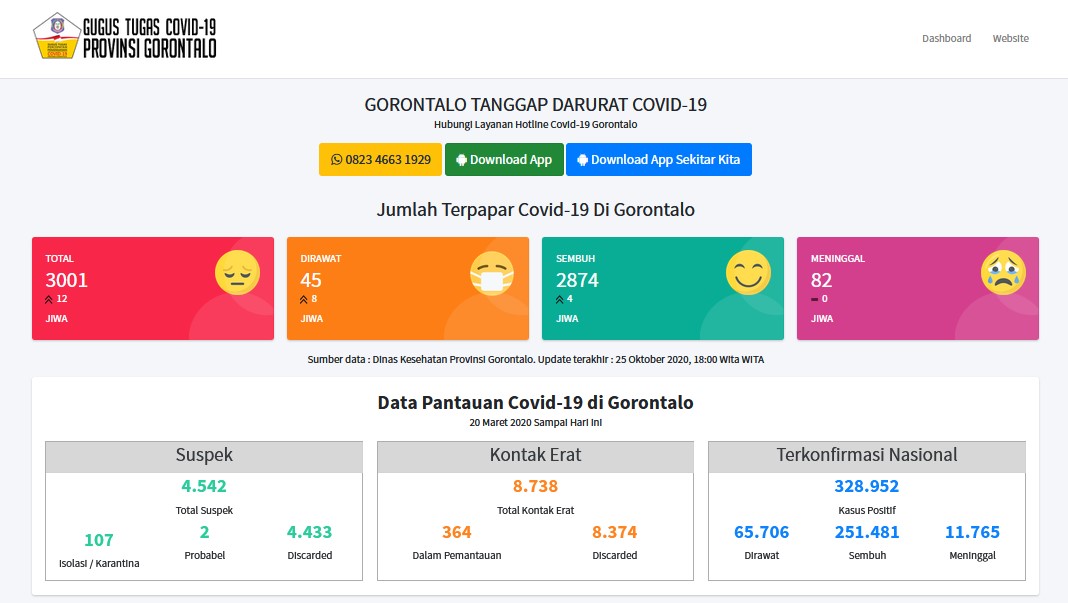
Task: Click the up-arrow increase icon under Total 3001
Action: coord(49,299)
